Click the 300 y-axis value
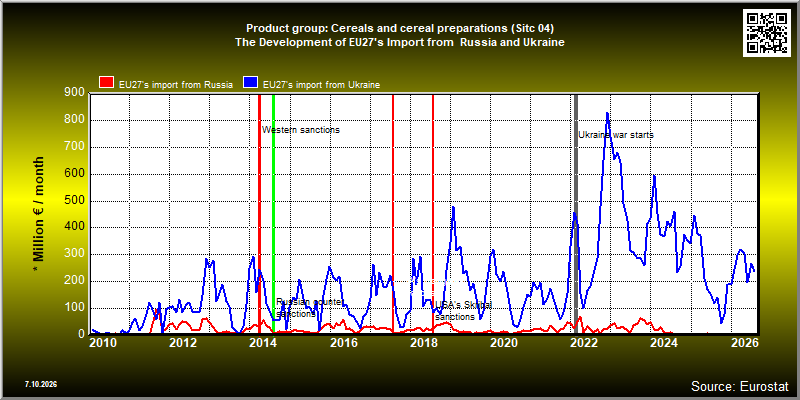 point(76,254)
